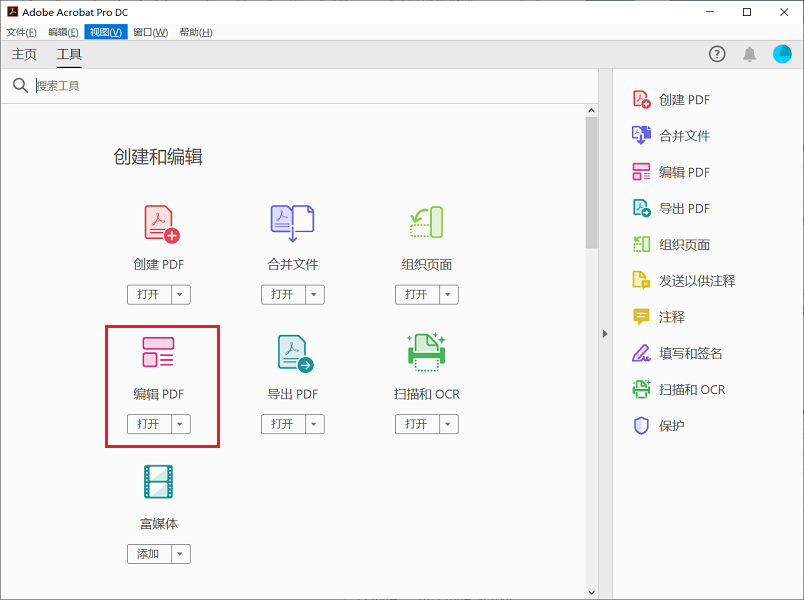Click the 合并文件 icon in the tools grid
Screen dimensions: 804x600
click(292, 224)
